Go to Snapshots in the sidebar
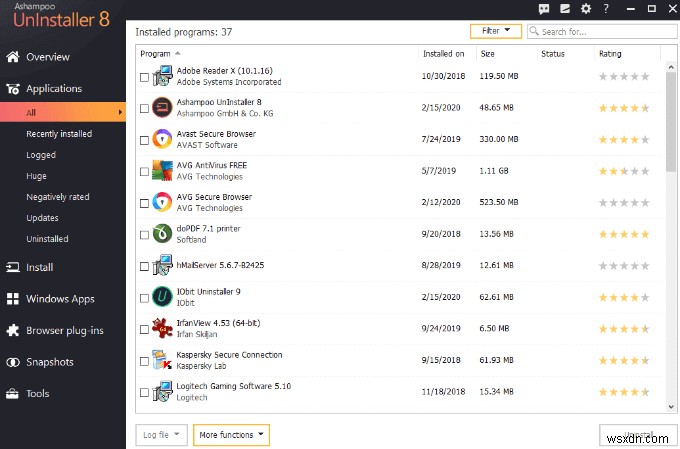The image size is (680, 449). (x=49, y=362)
